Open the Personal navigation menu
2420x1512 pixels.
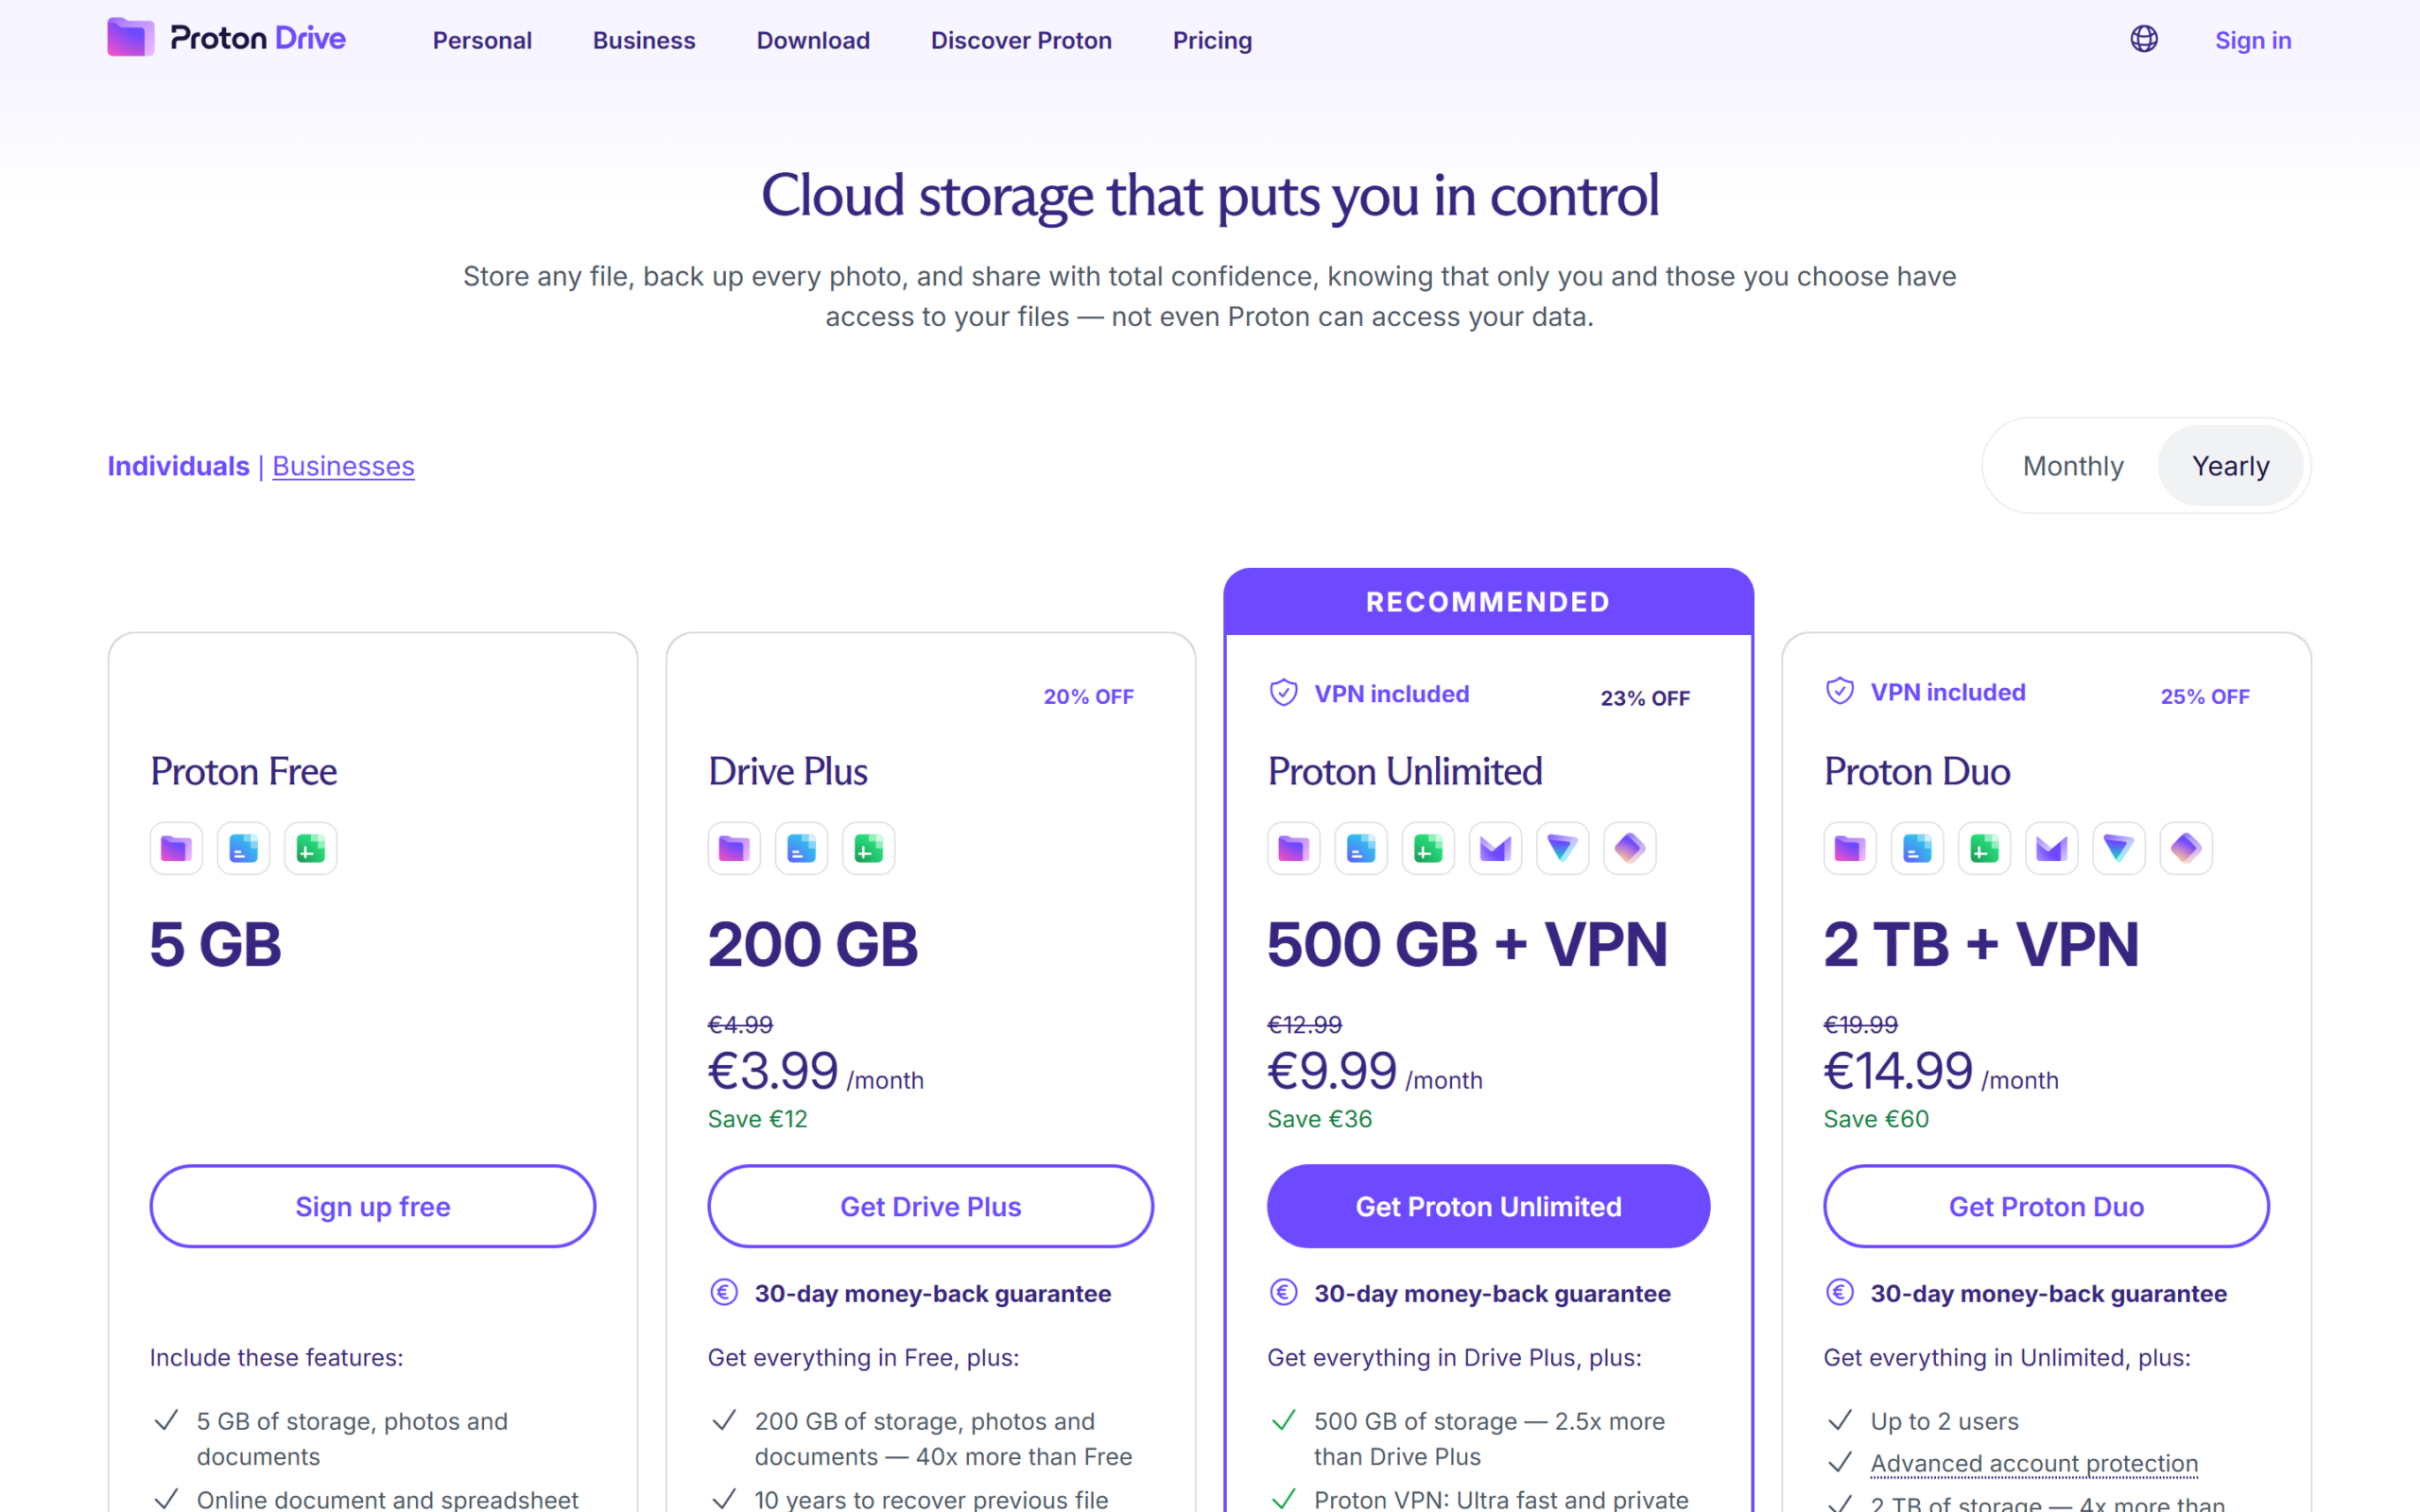tap(482, 40)
